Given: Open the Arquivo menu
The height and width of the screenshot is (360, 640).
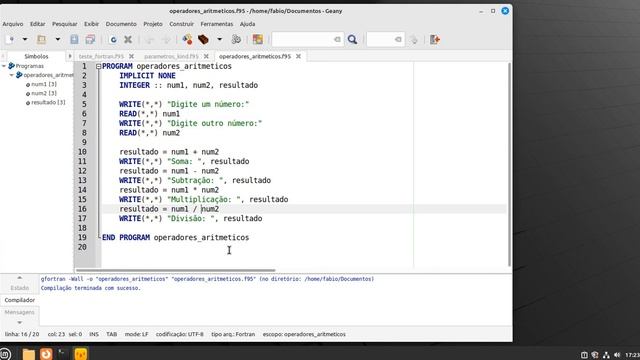Looking at the screenshot, I should pos(13,24).
